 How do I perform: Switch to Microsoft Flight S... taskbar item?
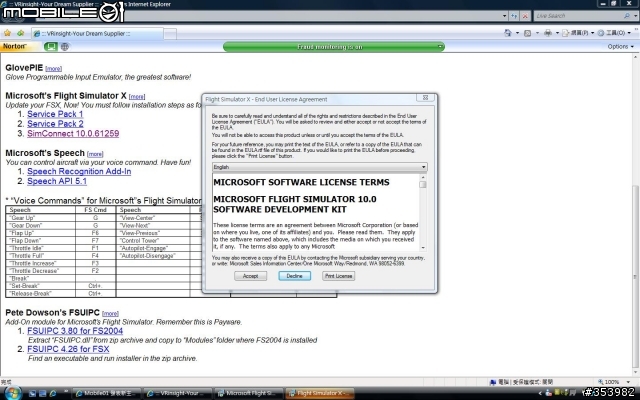pos(249,393)
